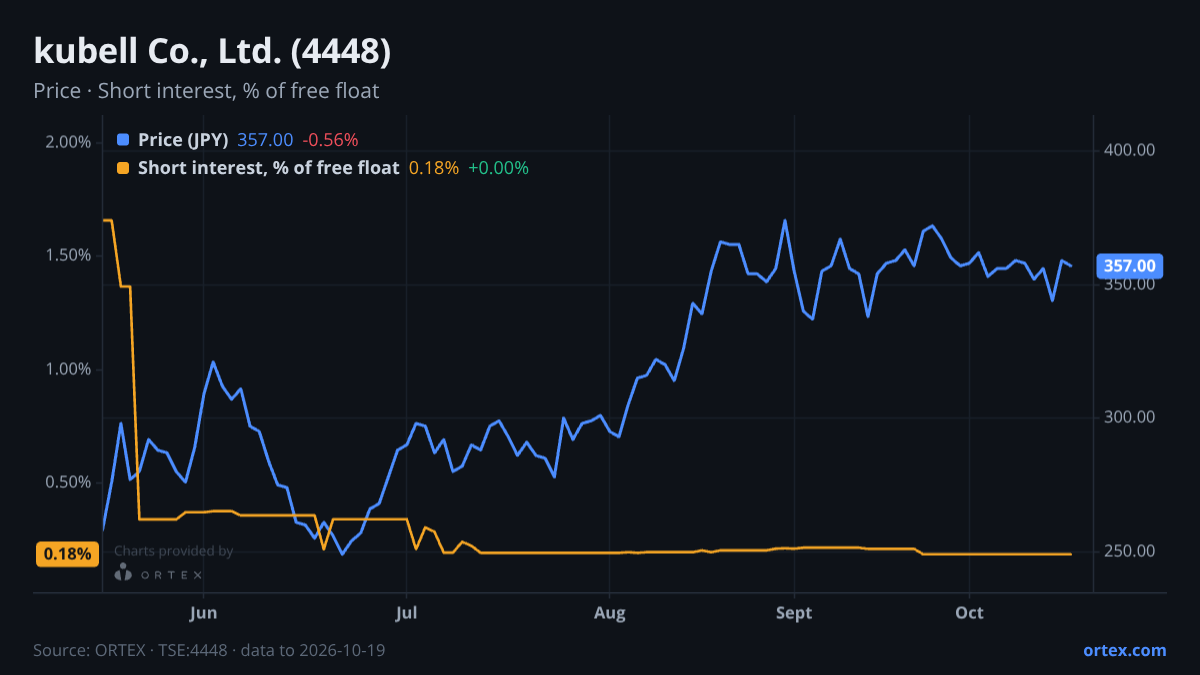
Task: Open the ortex.com link
Action: [1125, 650]
